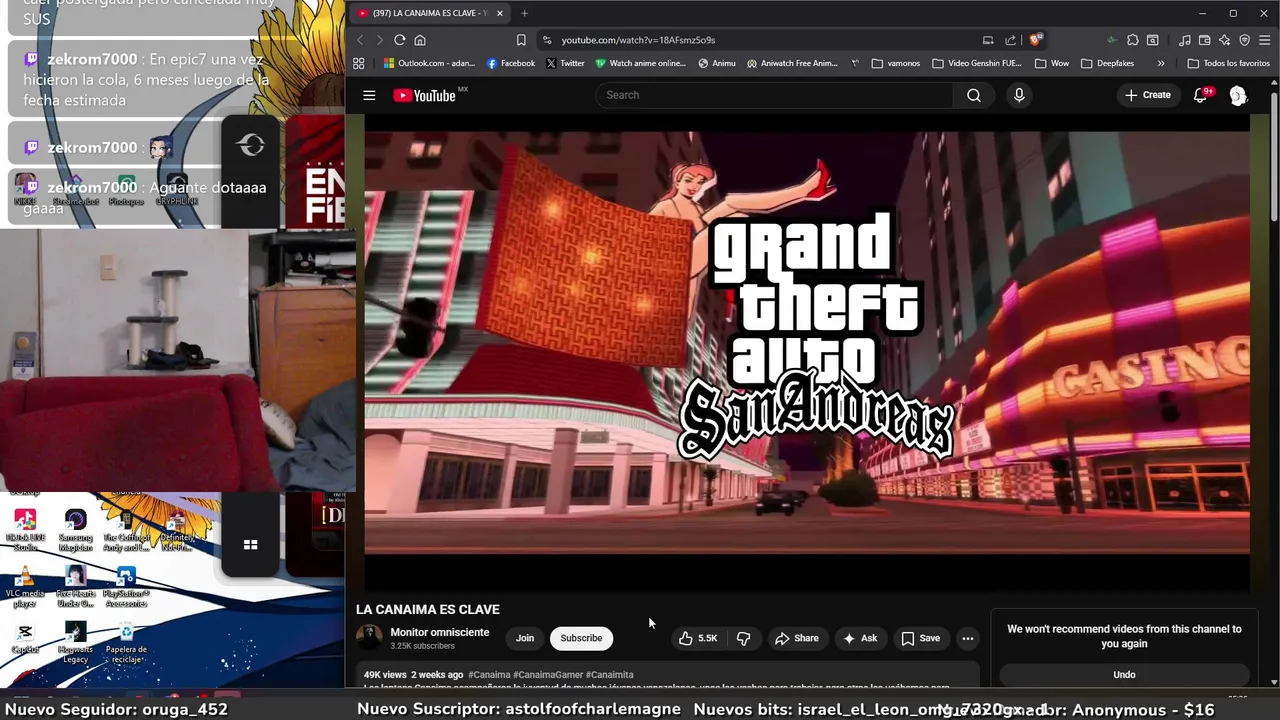Save the video with the Save button
Image resolution: width=1280 pixels, height=720 pixels.
coord(920,638)
